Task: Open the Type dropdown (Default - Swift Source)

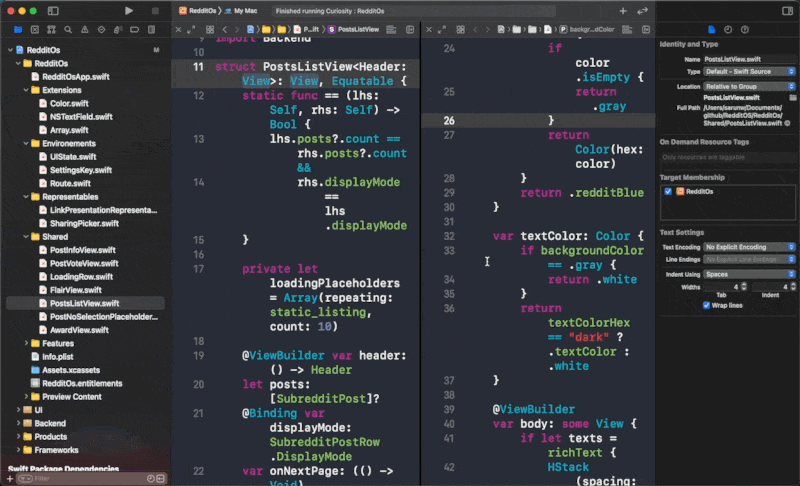Action: click(750, 72)
